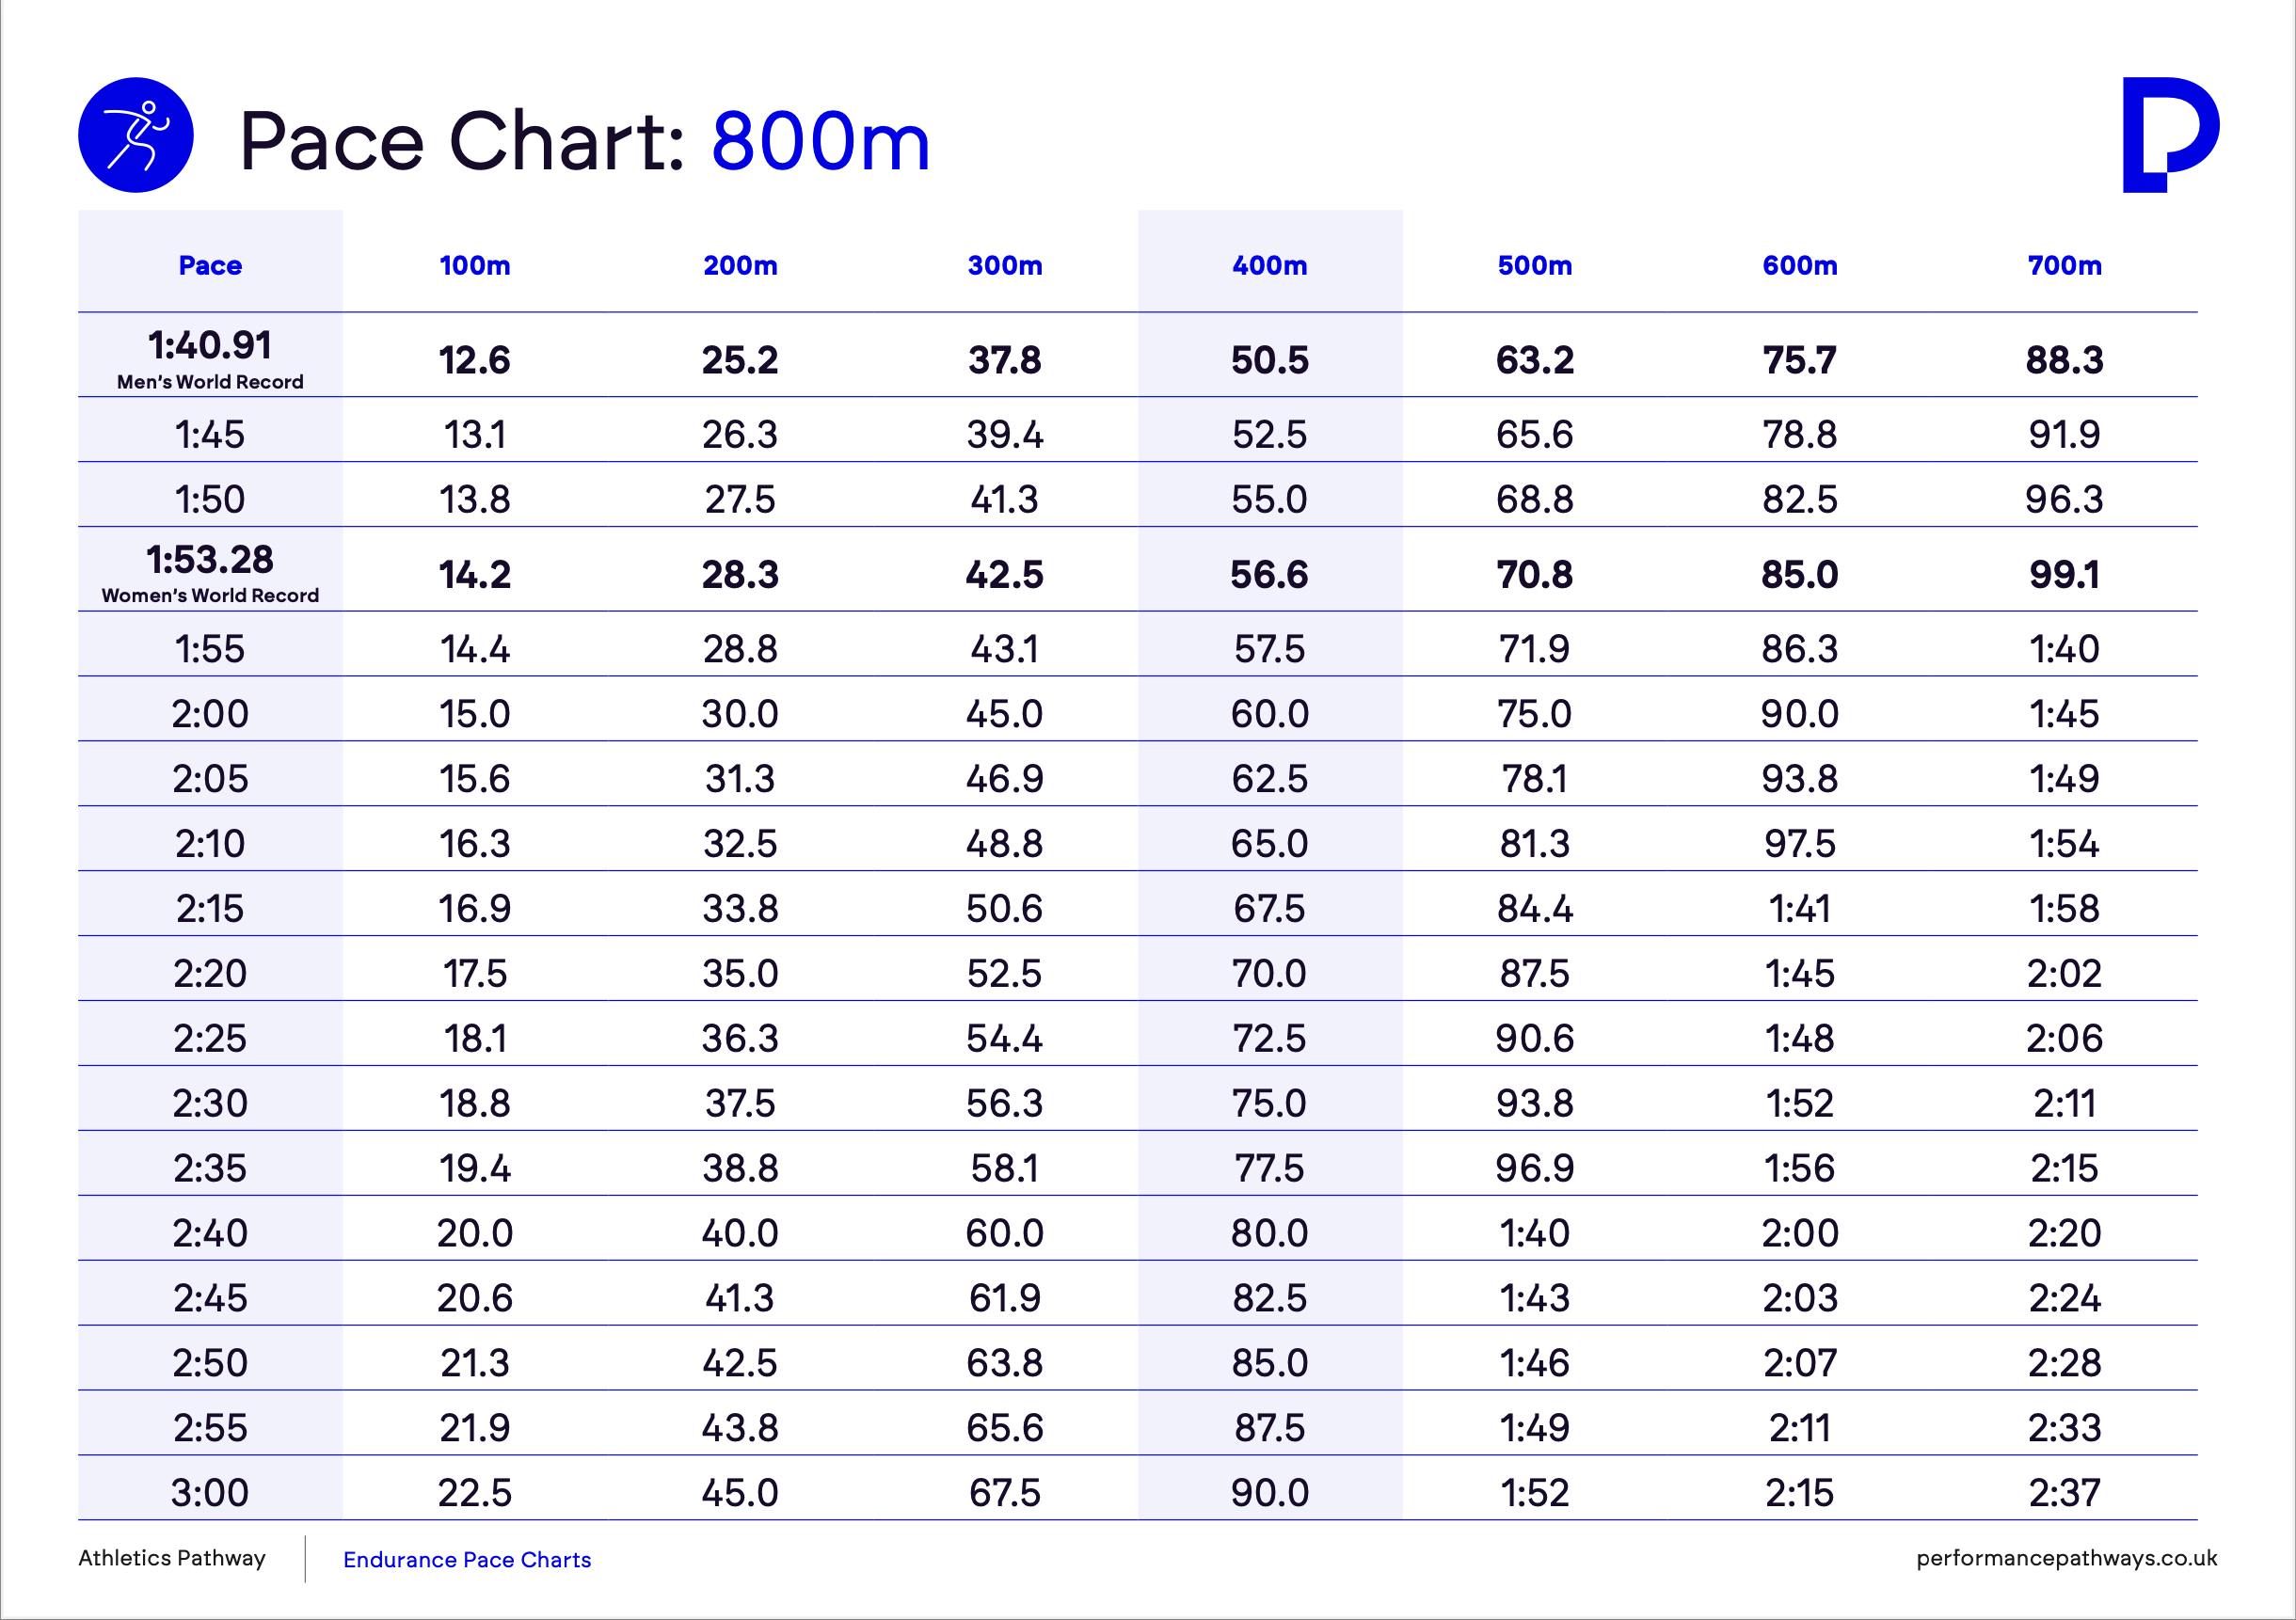Screen dimensions: 2296x1620
Task: Select the 100m column header
Action: pyautogui.click(x=475, y=266)
